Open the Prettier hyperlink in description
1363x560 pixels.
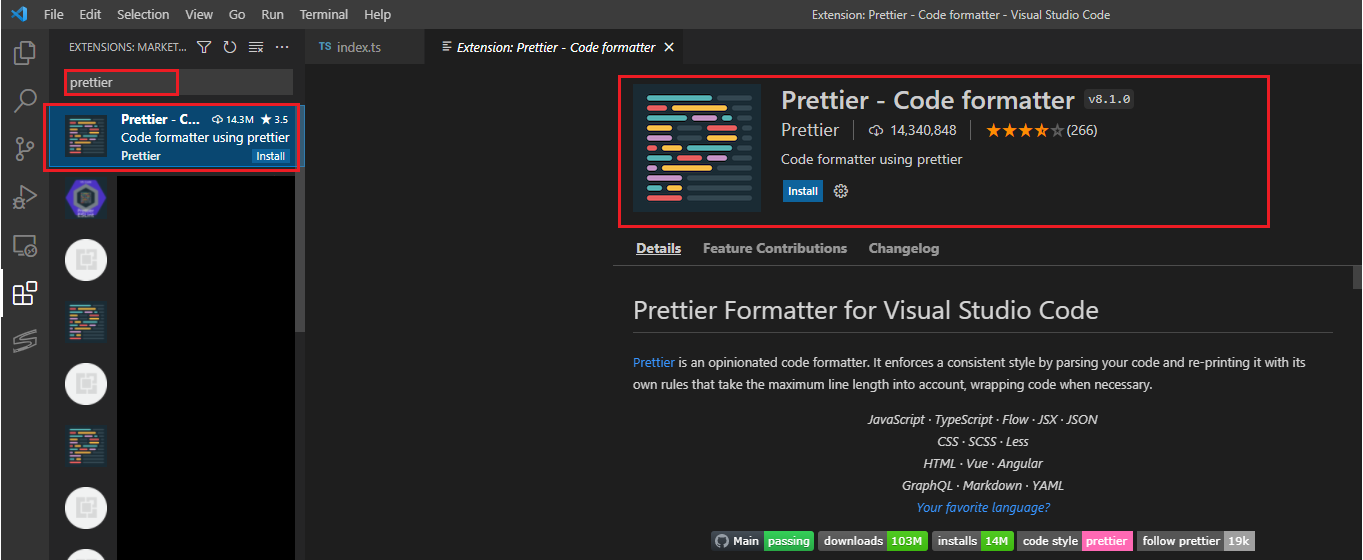tap(654, 362)
